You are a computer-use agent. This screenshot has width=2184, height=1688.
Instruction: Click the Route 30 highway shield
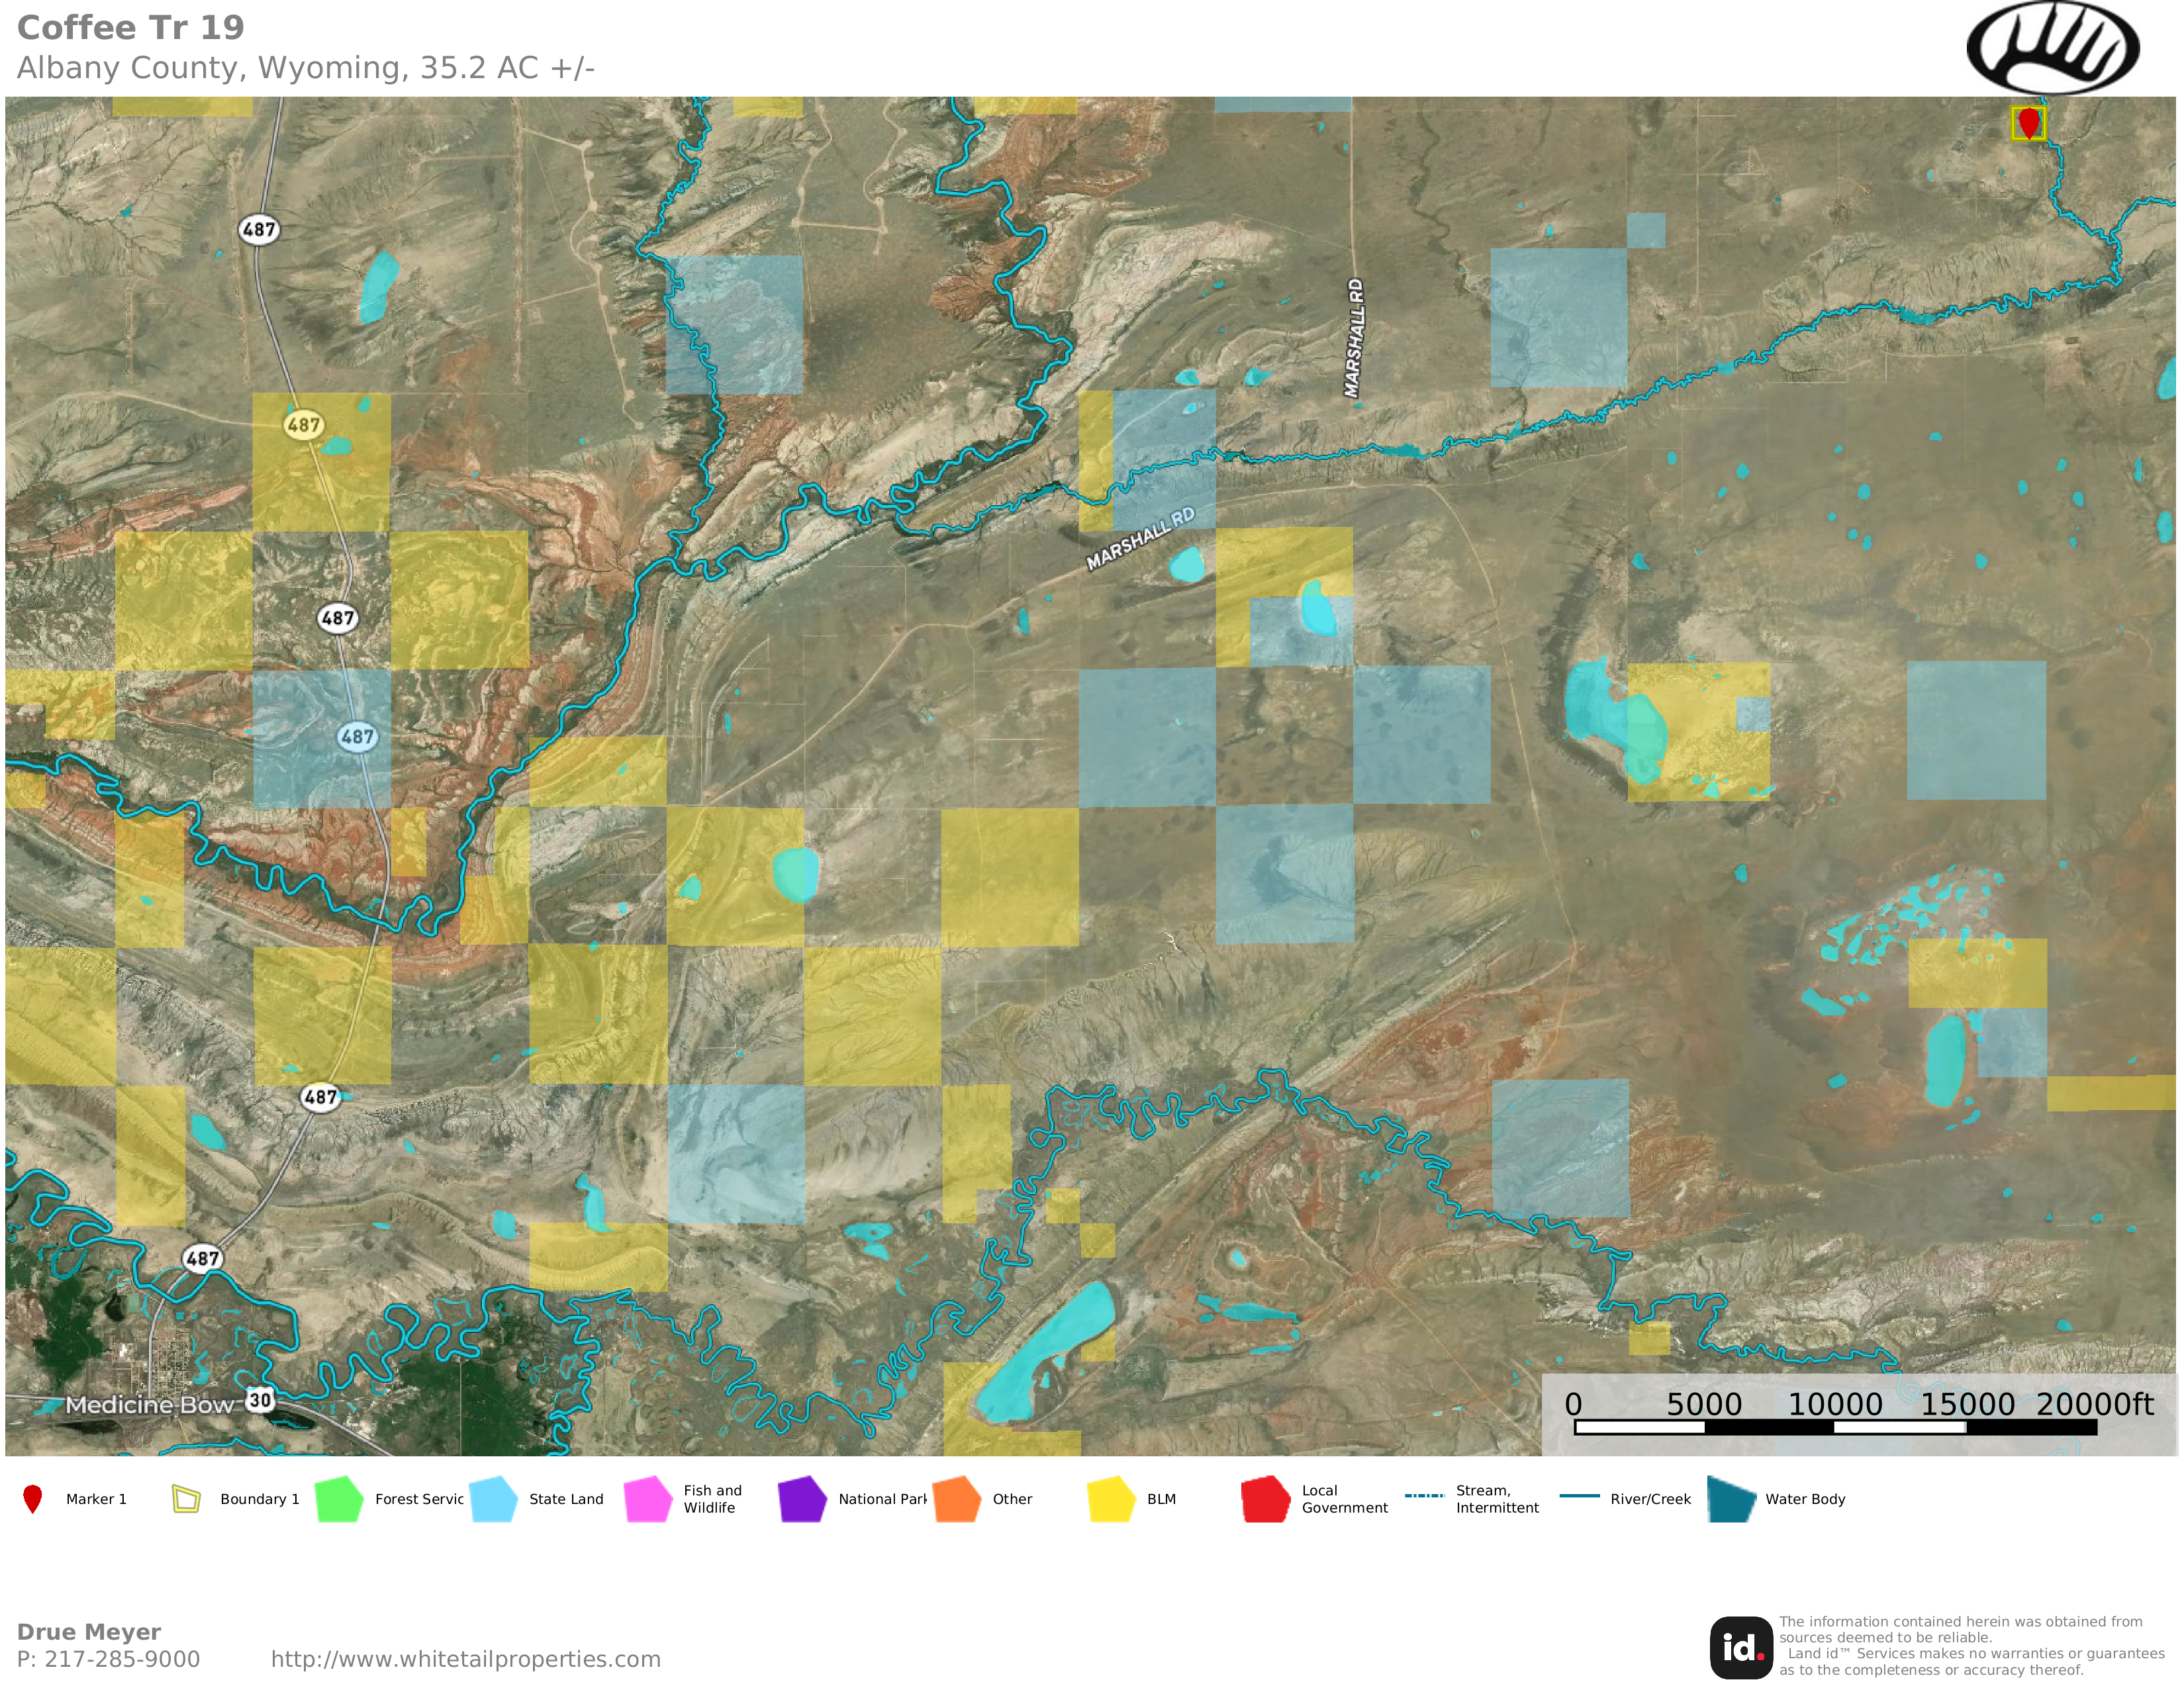click(x=260, y=1399)
